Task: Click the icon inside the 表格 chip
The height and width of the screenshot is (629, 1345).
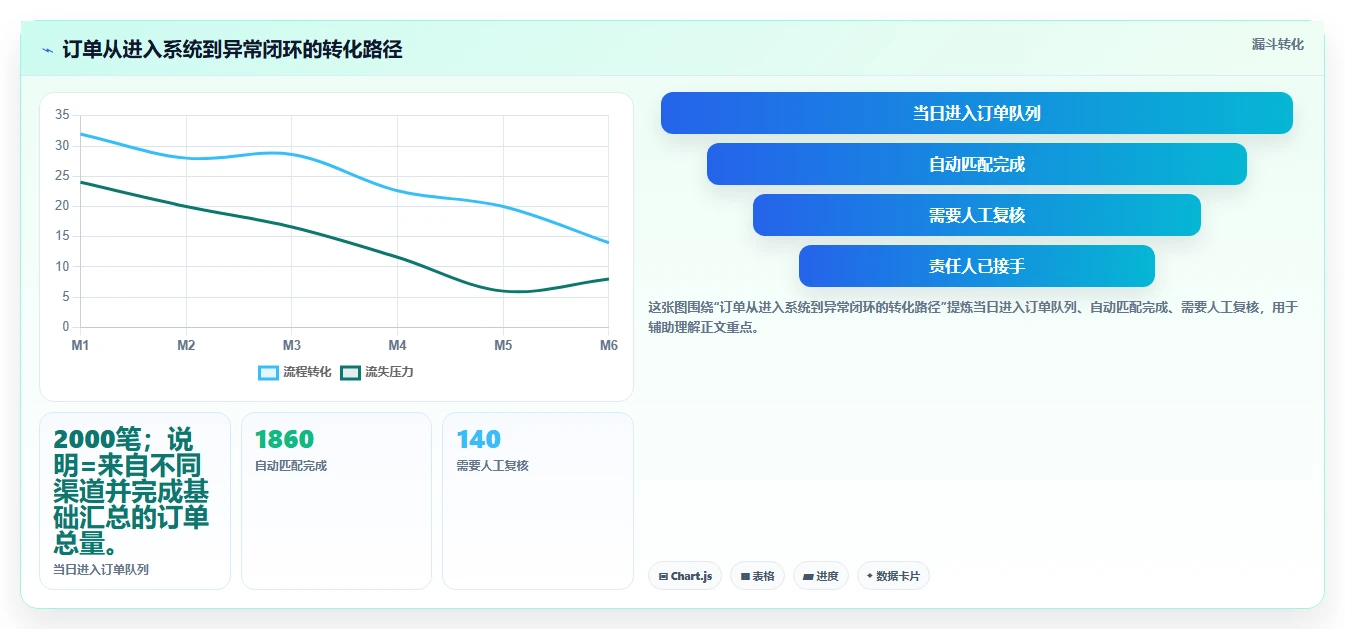Action: (x=745, y=576)
